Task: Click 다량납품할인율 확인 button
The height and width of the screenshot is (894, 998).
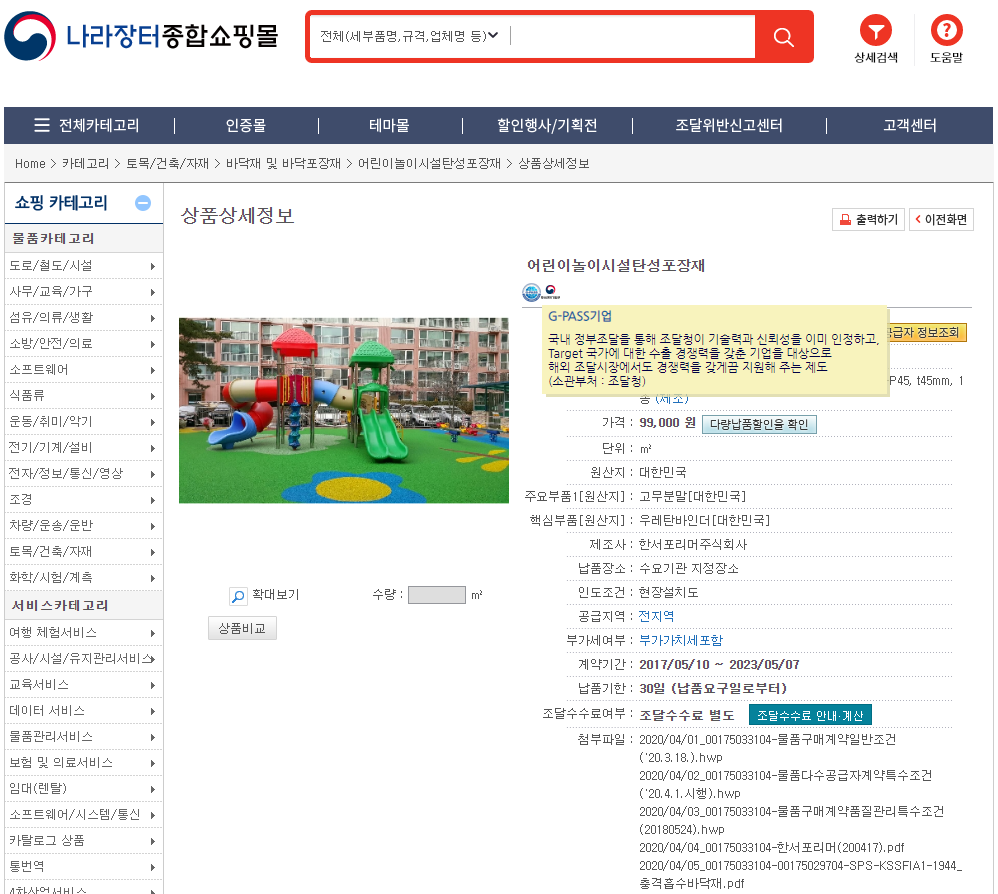Action: pos(759,424)
